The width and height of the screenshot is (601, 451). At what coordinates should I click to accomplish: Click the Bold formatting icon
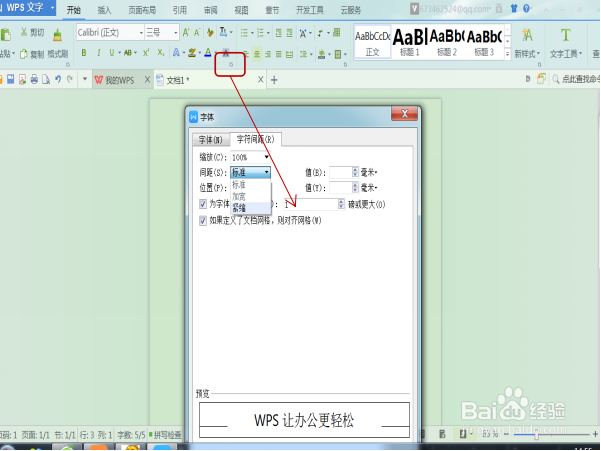tap(84, 53)
